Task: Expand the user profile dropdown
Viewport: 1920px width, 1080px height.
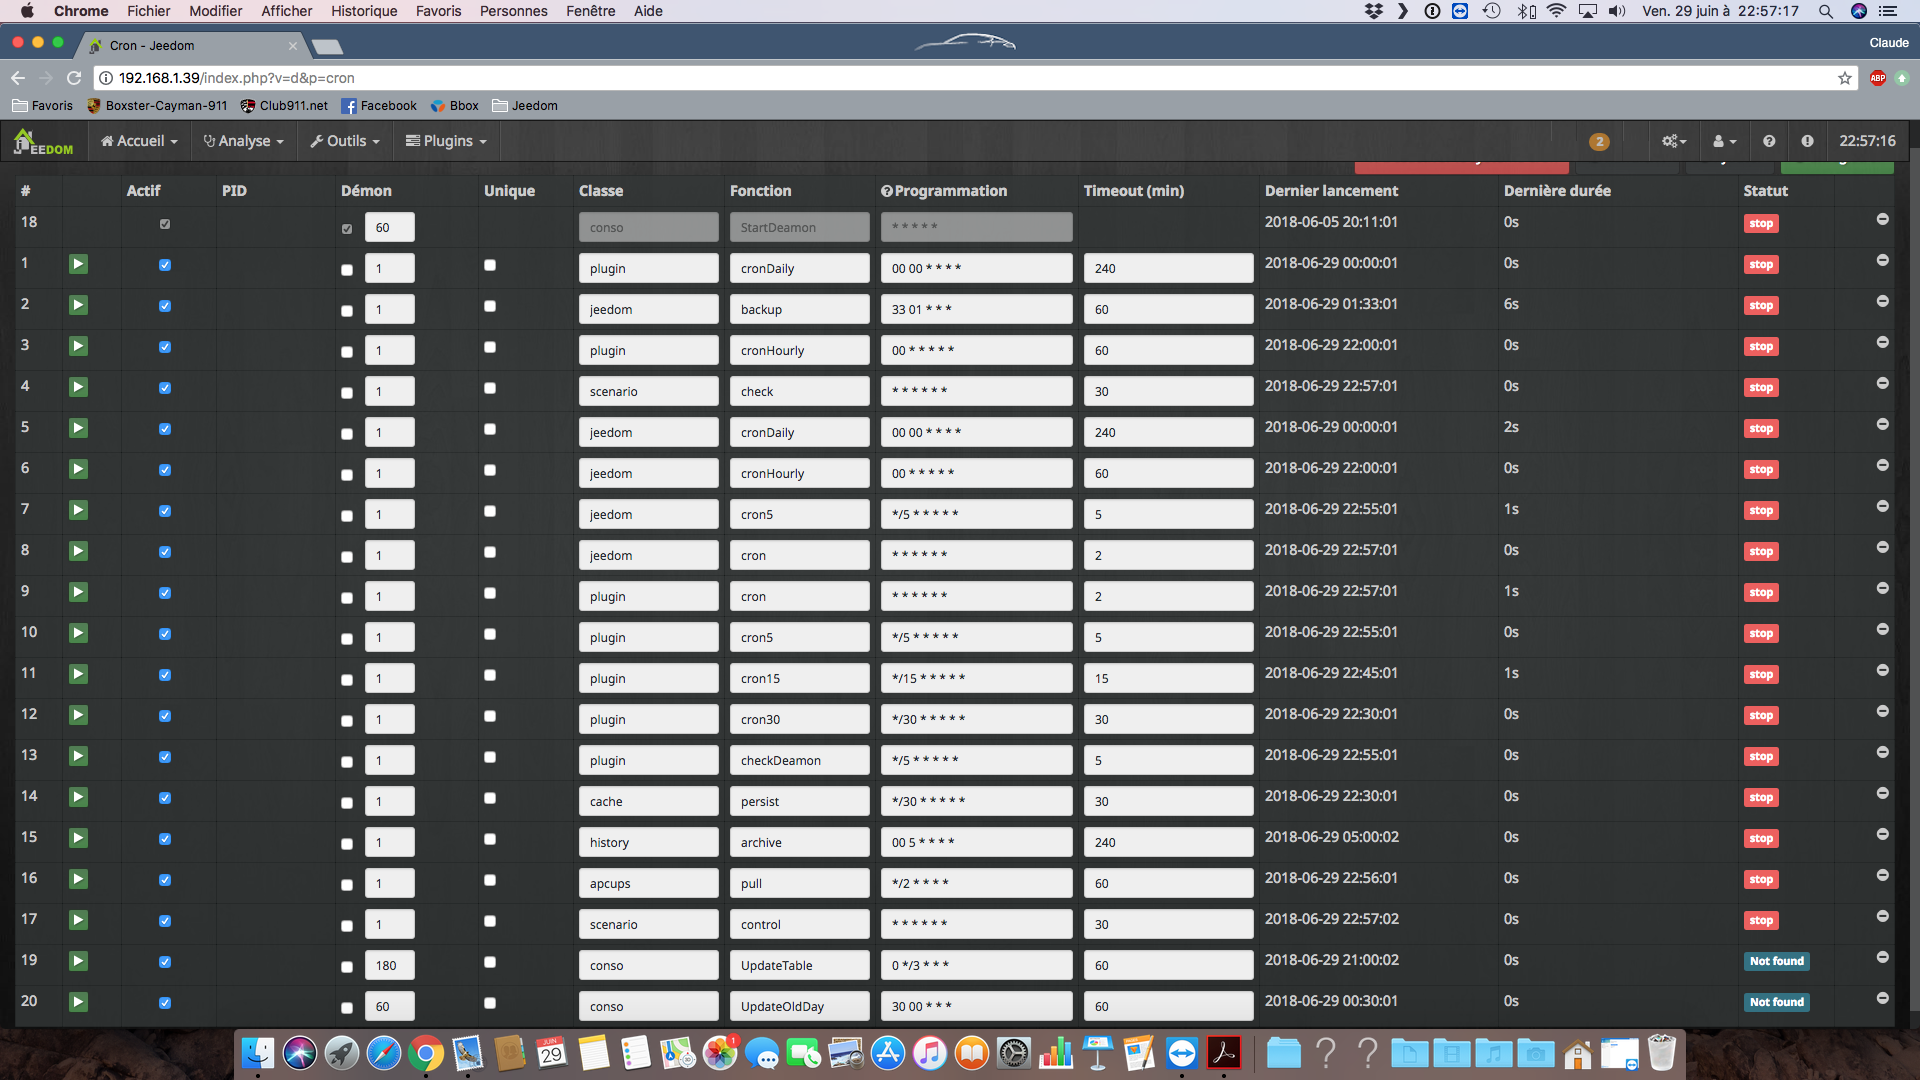Action: point(1725,140)
